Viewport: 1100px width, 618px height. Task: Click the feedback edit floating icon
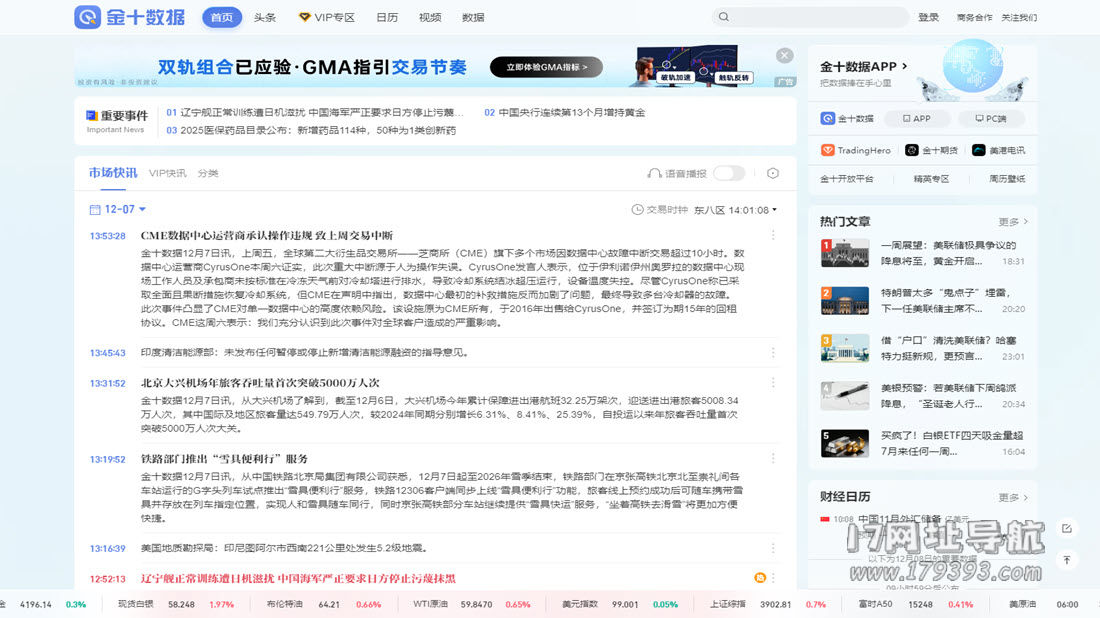tap(1067, 528)
